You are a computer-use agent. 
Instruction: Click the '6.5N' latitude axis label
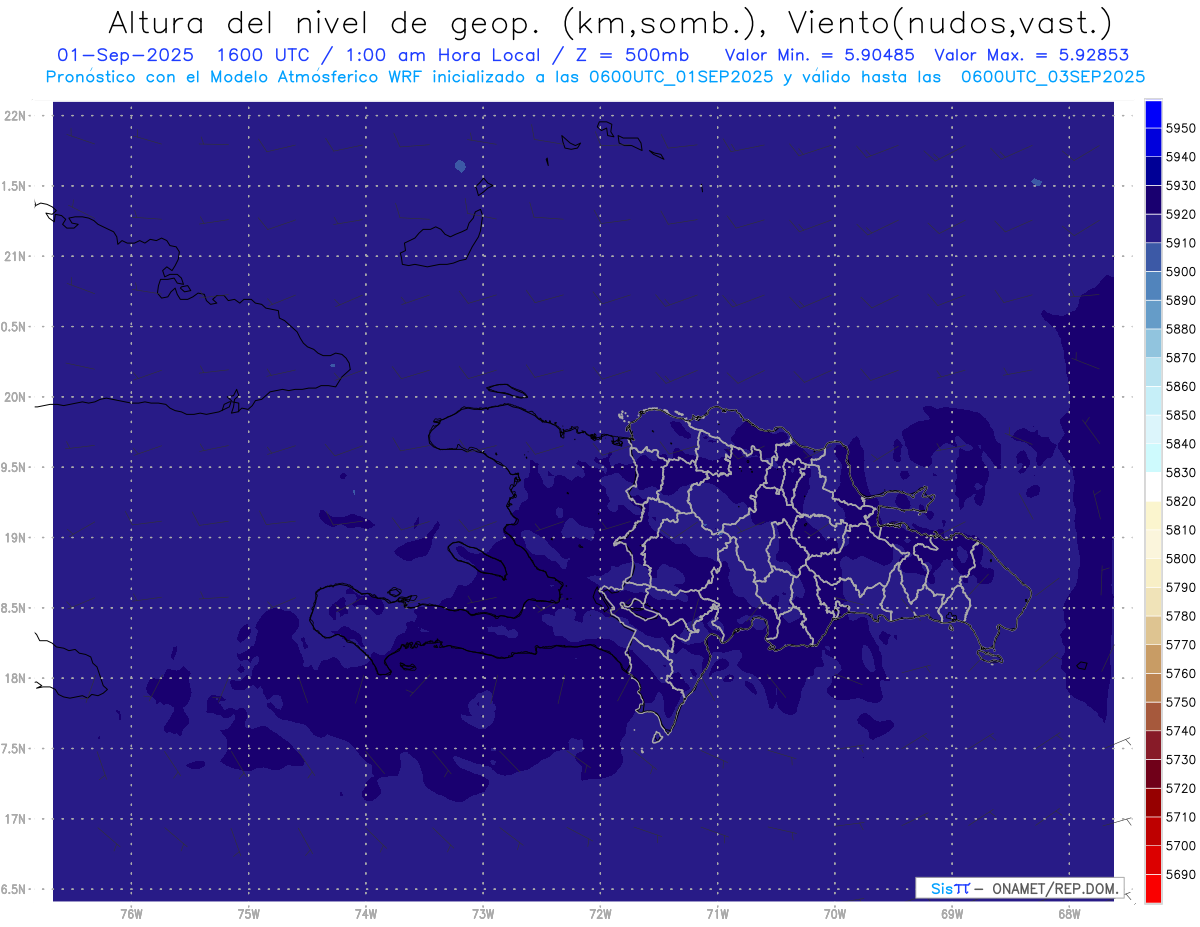pos(15,889)
